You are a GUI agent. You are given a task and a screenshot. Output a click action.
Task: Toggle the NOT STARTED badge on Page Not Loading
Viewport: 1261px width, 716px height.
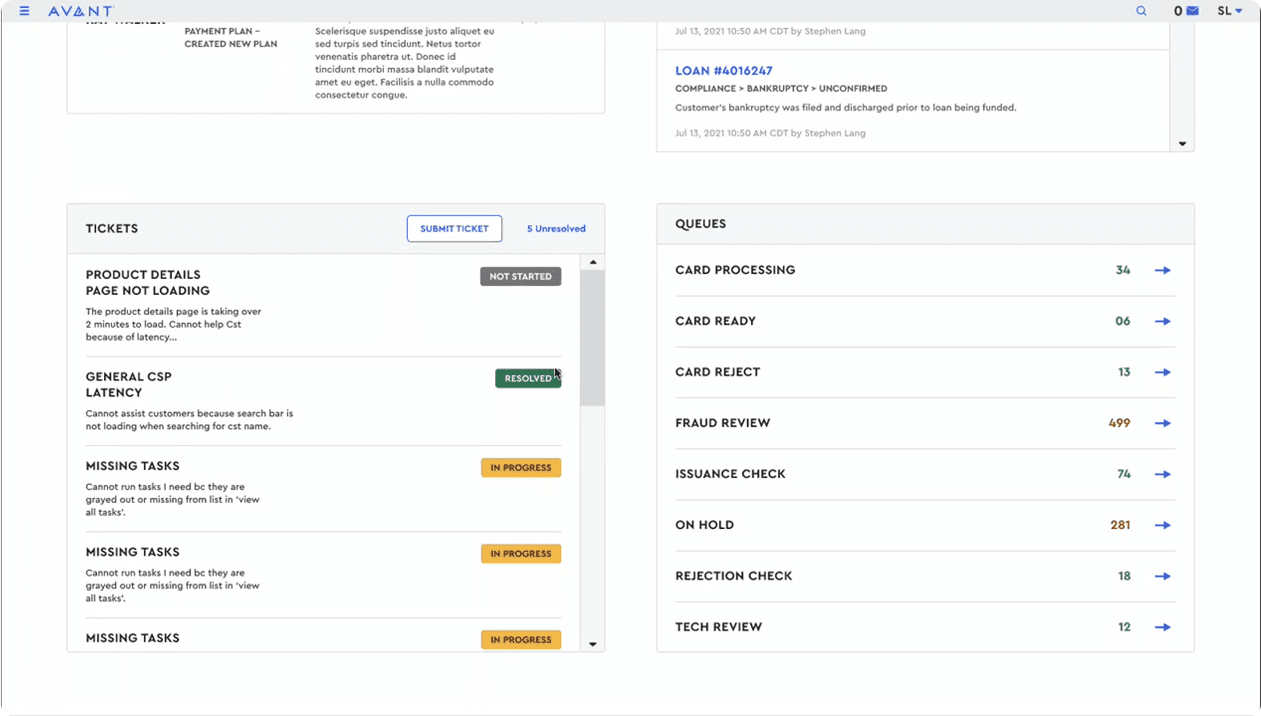520,276
